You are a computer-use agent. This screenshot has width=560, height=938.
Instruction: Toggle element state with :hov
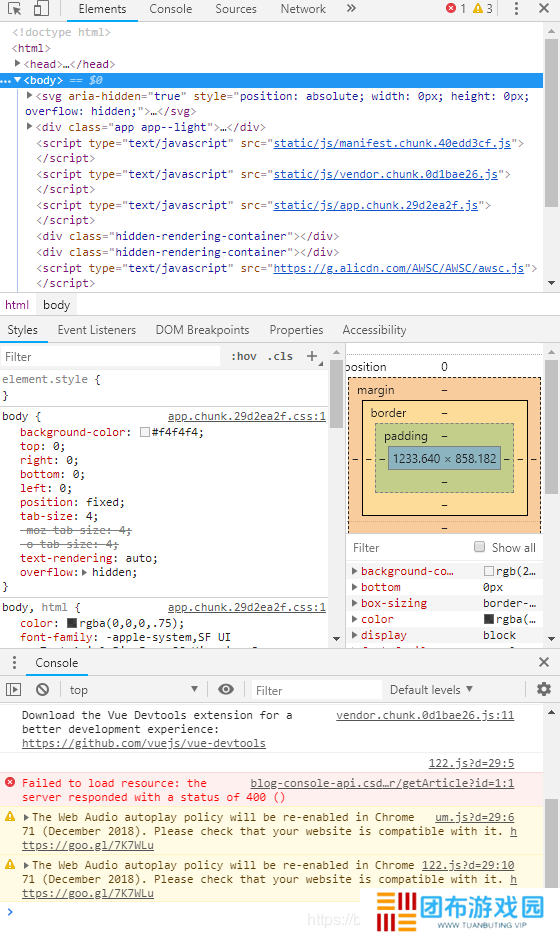[244, 357]
